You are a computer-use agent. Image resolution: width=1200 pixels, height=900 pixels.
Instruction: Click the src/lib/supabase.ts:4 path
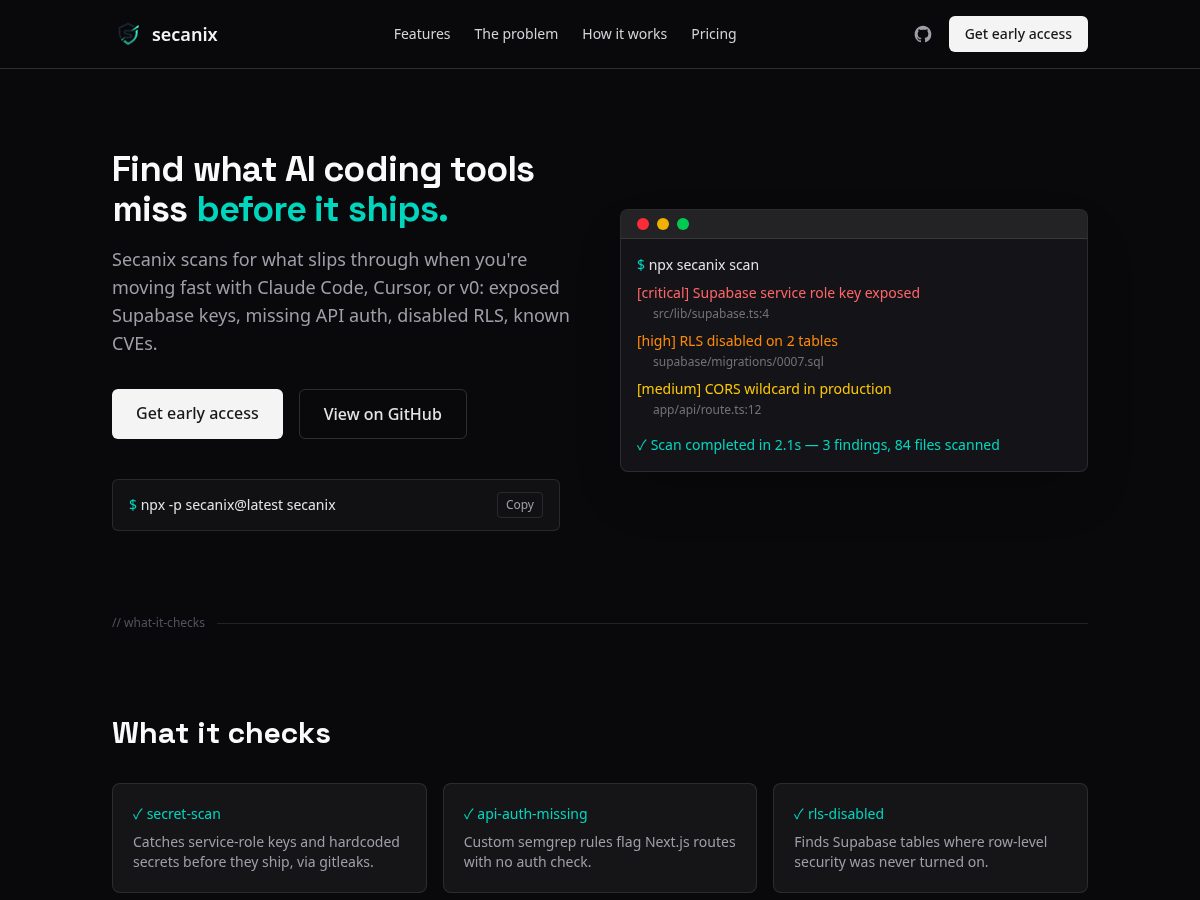711,314
